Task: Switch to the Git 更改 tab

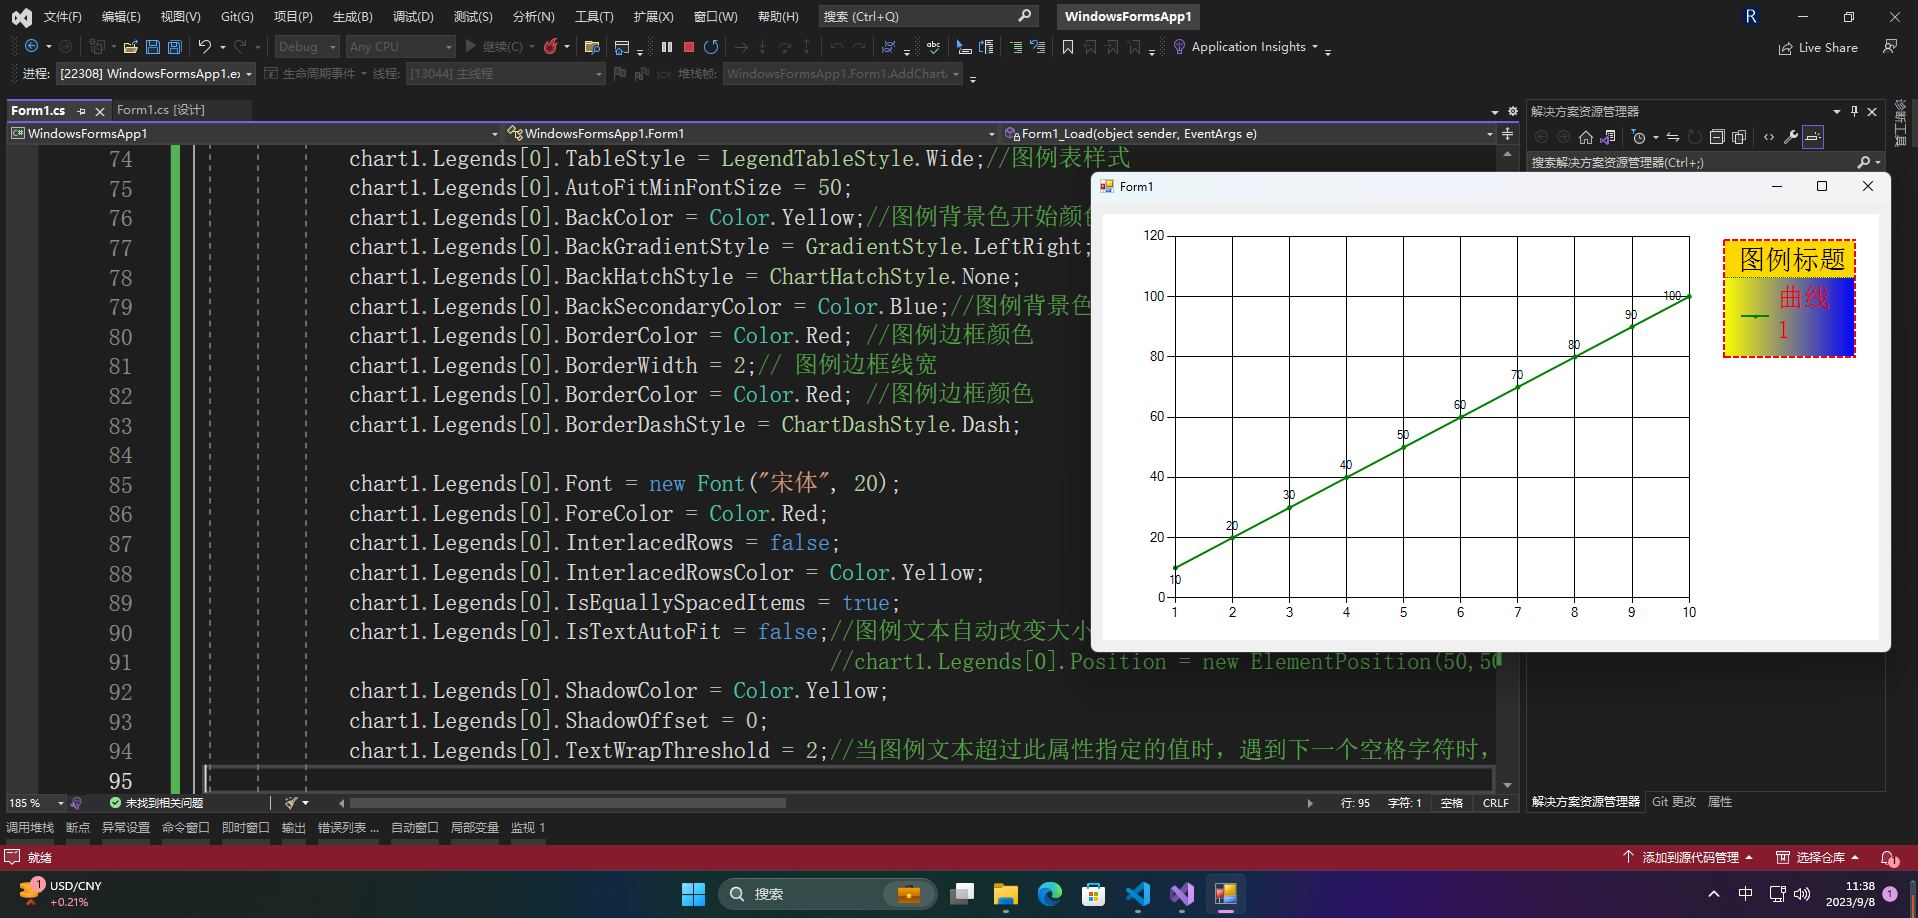Action: tap(1673, 802)
